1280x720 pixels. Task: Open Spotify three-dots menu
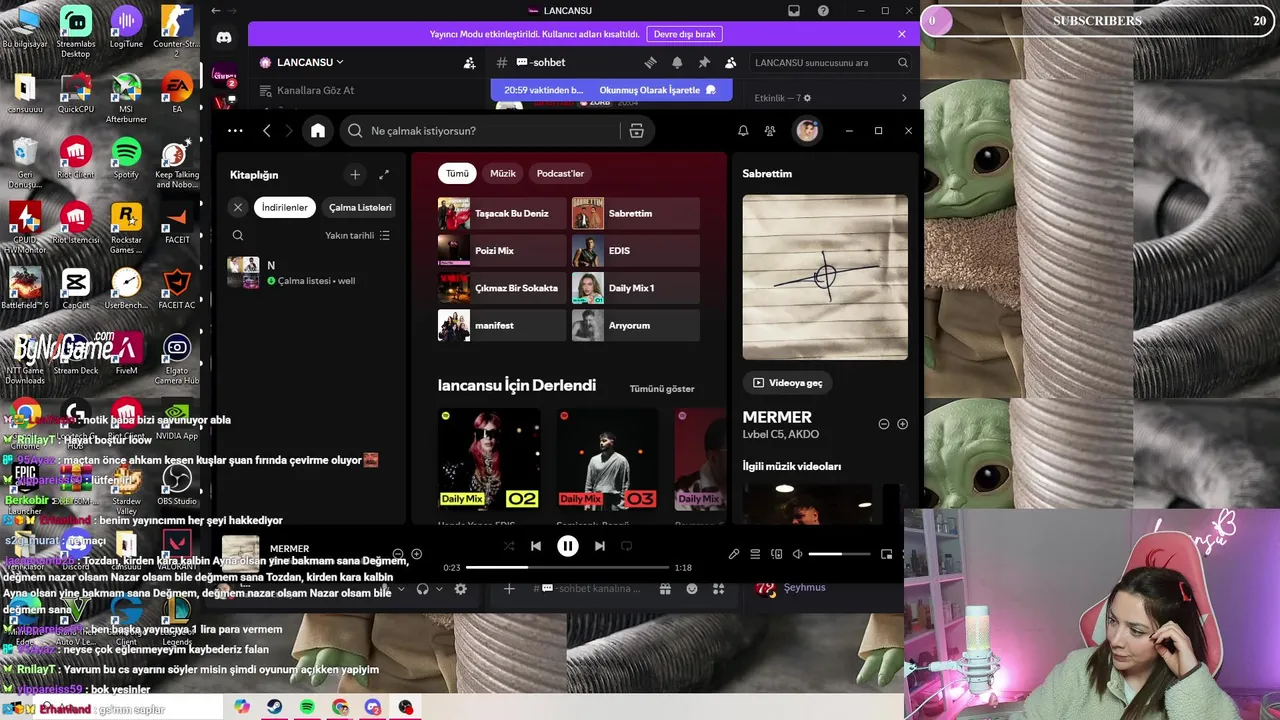tap(235, 131)
